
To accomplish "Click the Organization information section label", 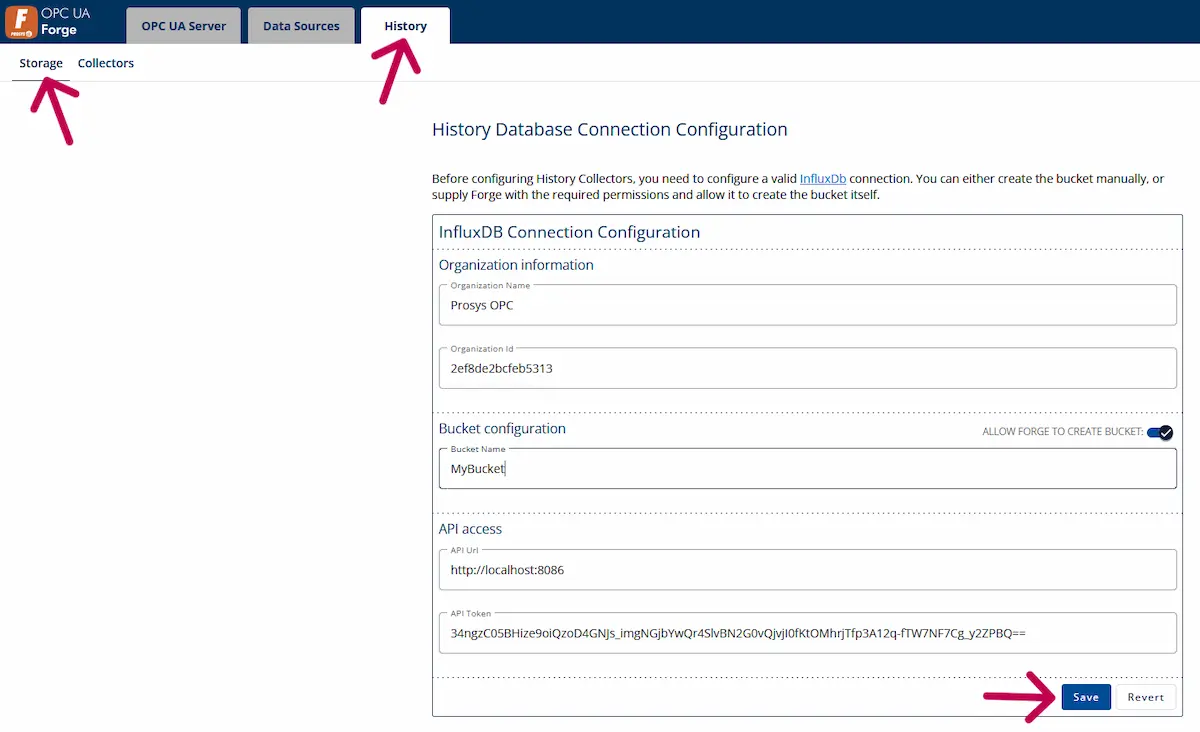I will click(x=516, y=265).
